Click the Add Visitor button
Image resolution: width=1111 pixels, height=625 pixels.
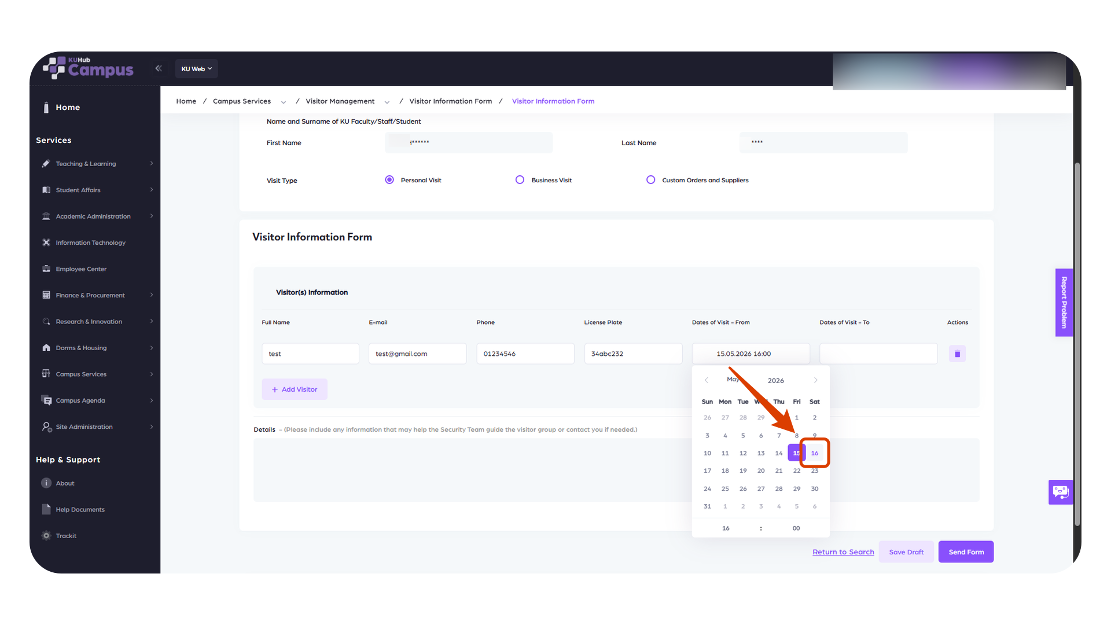pos(295,389)
